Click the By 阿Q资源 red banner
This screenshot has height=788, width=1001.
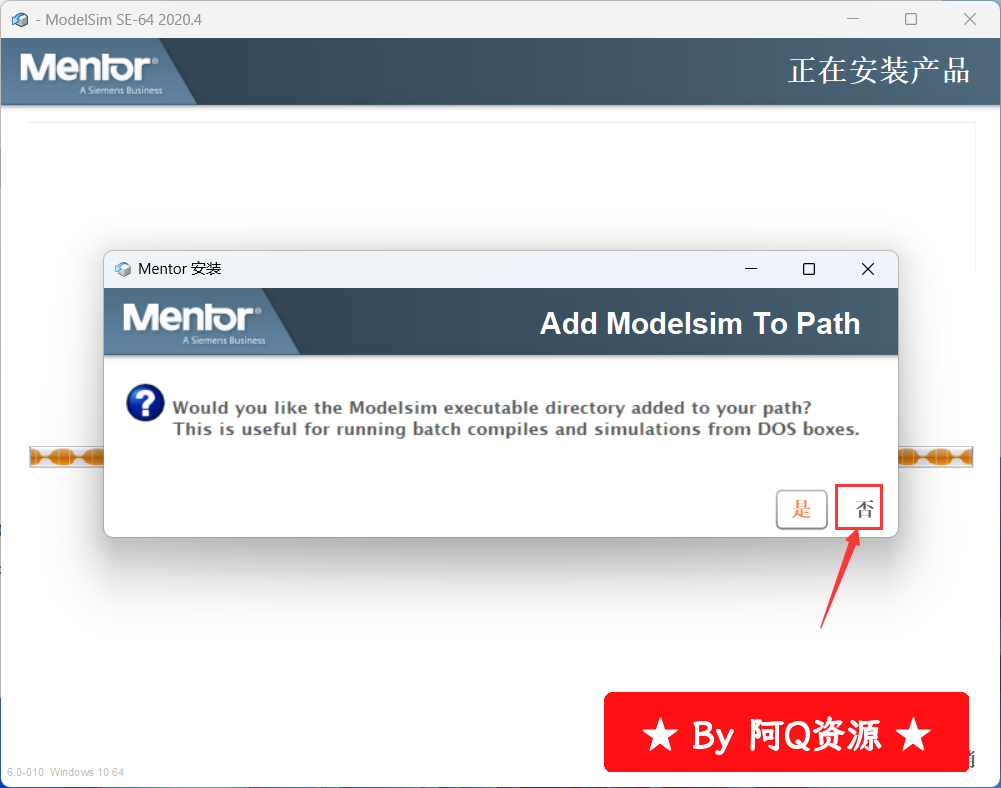[x=786, y=732]
